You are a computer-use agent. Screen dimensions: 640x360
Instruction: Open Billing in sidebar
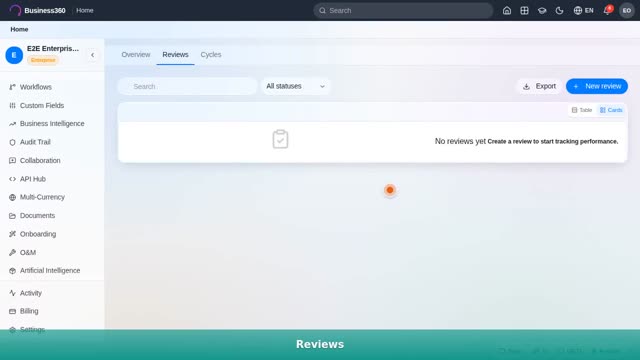coord(52,311)
